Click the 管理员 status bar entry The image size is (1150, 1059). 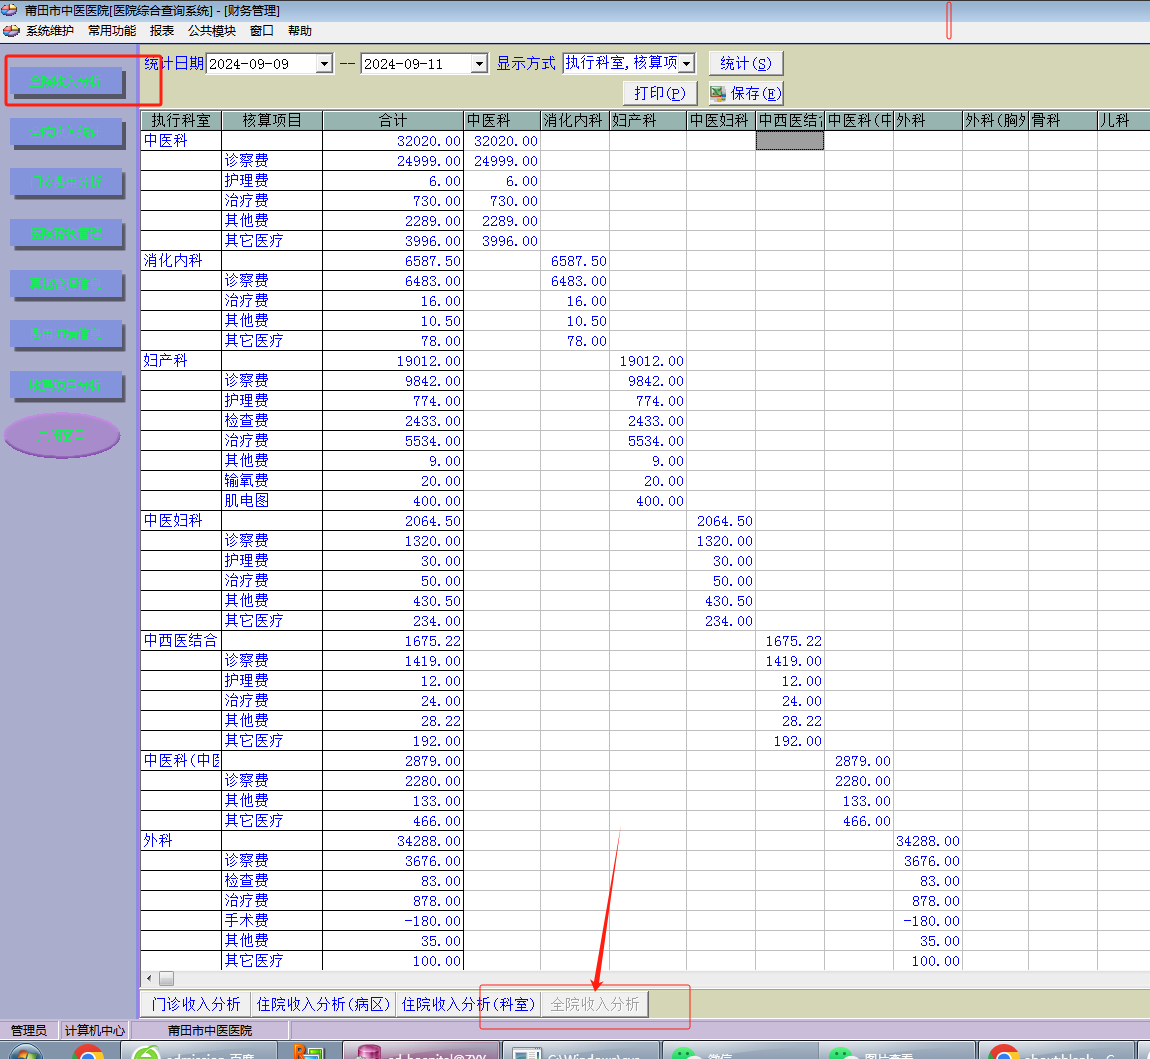pyautogui.click(x=29, y=1030)
